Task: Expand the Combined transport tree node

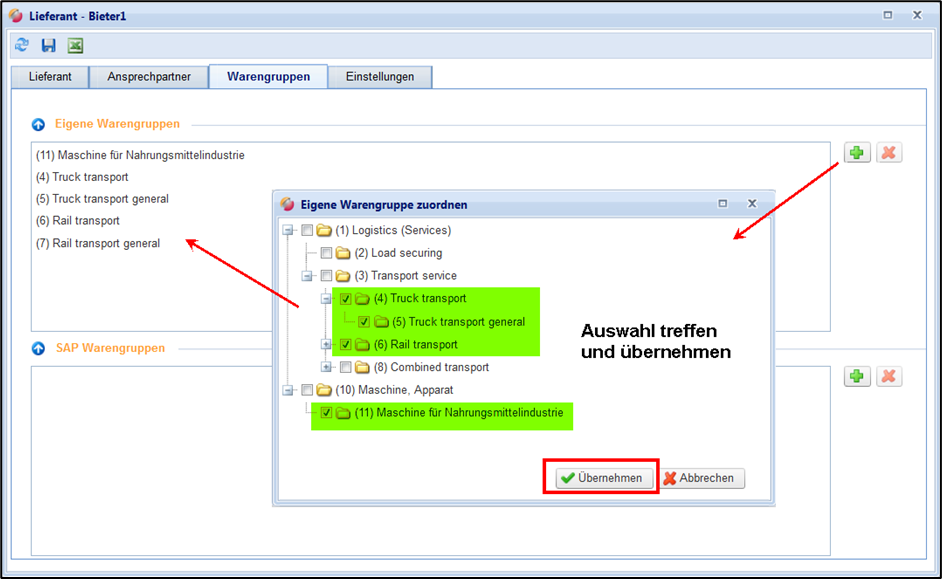Action: coord(326,368)
